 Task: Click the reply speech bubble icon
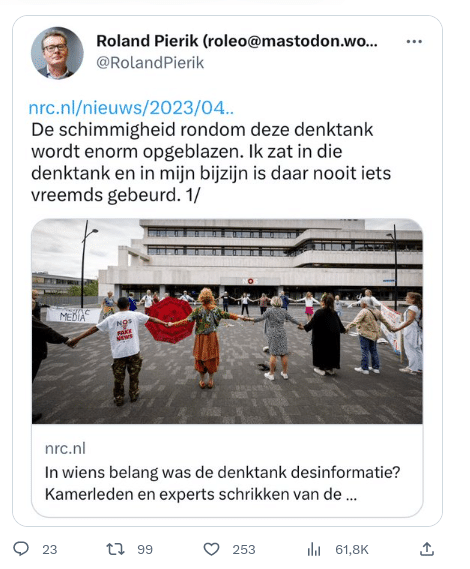[x=21, y=549]
